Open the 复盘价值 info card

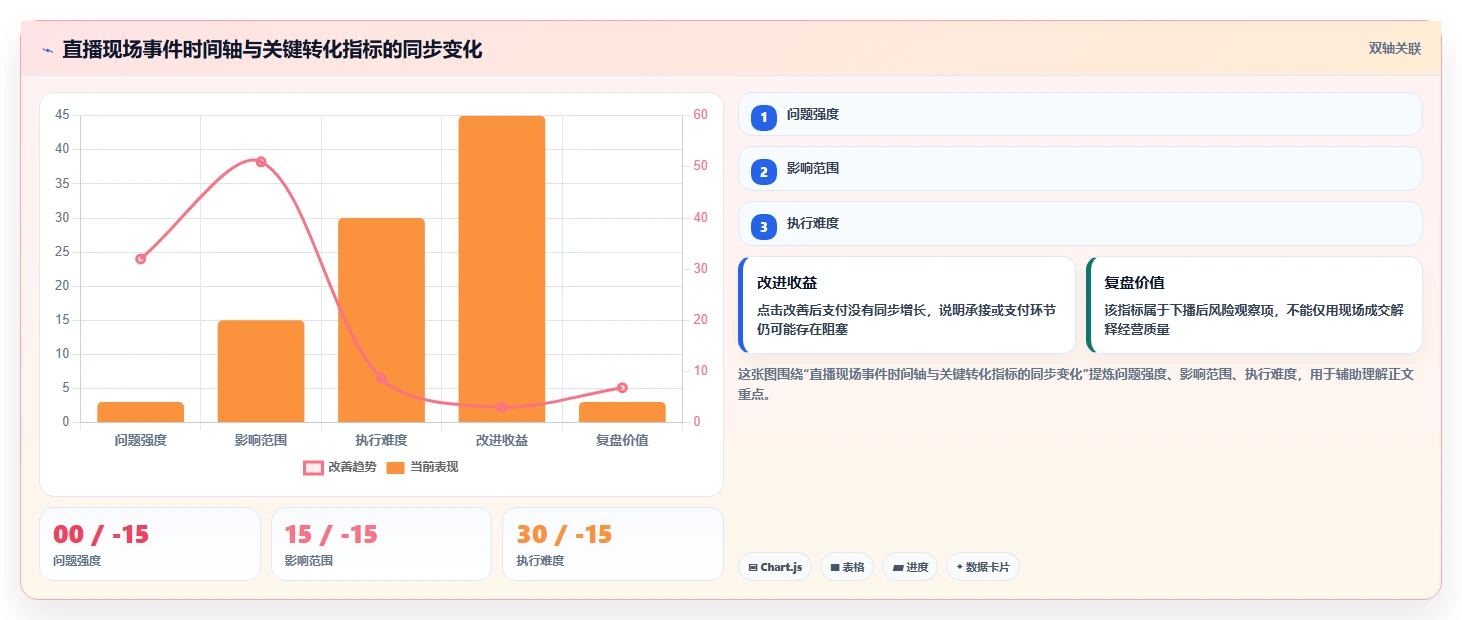pos(1254,305)
